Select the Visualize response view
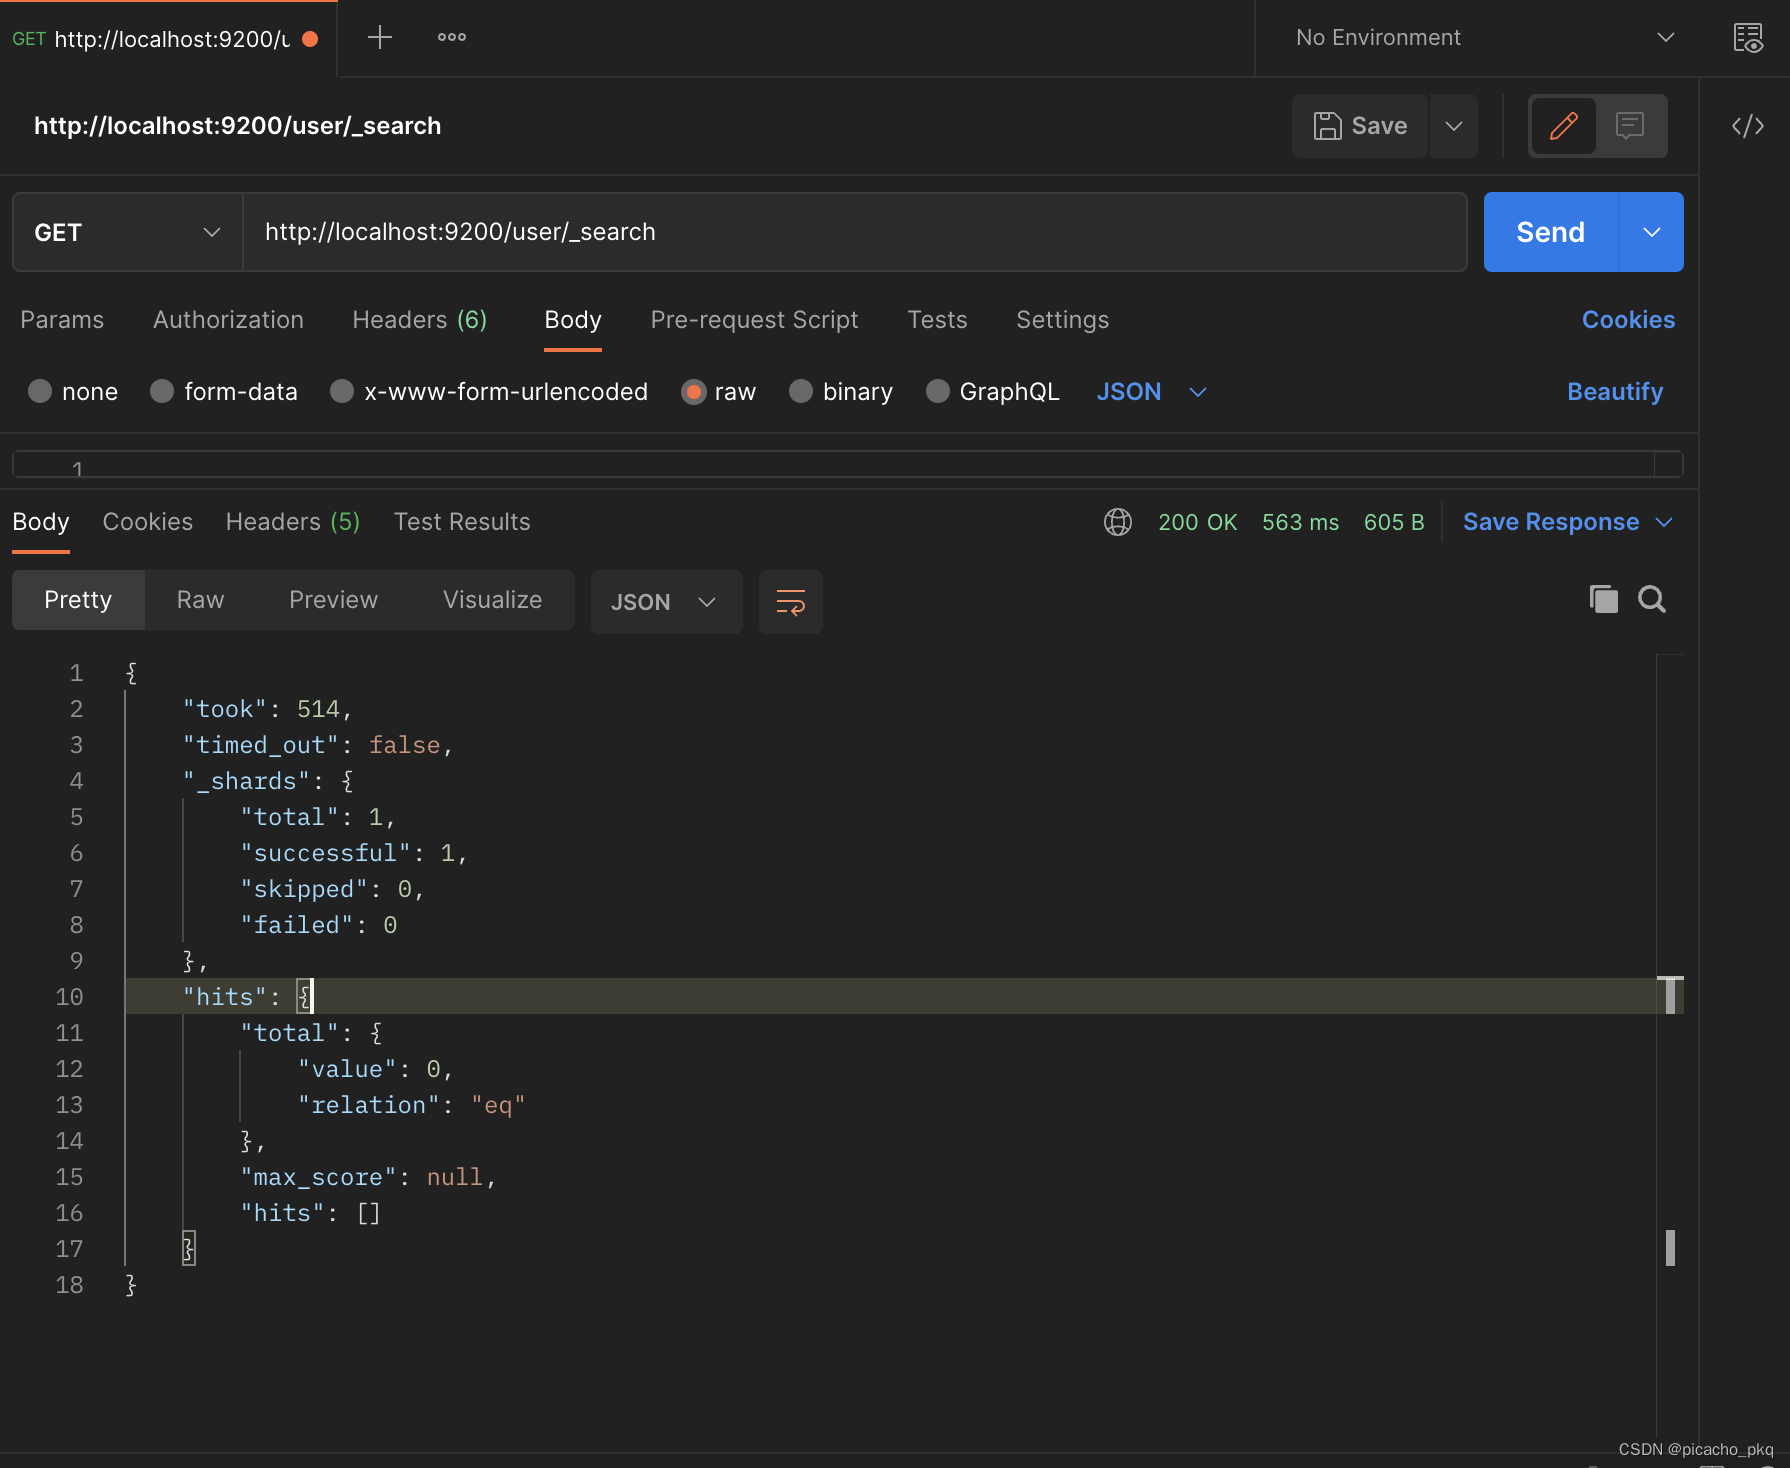 (492, 600)
